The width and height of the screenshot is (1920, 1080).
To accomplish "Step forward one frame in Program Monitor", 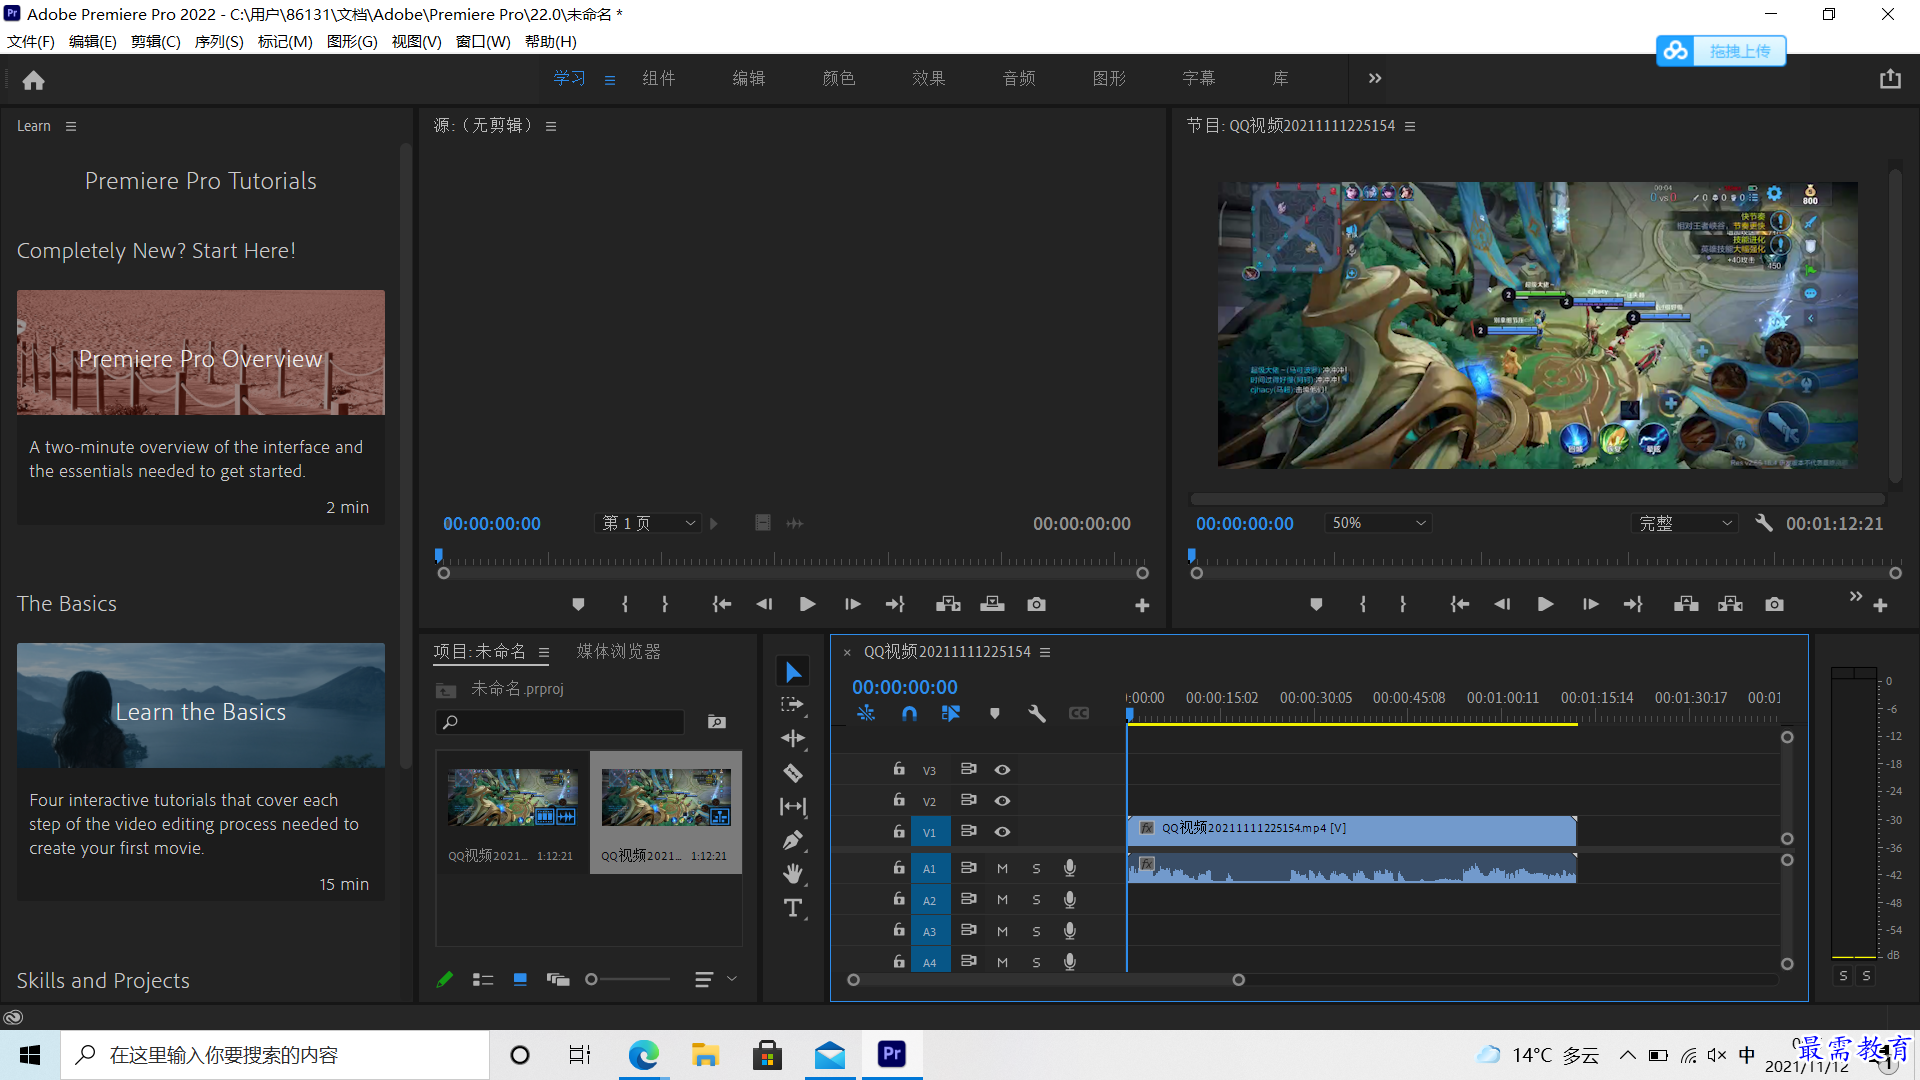I will [x=1590, y=604].
